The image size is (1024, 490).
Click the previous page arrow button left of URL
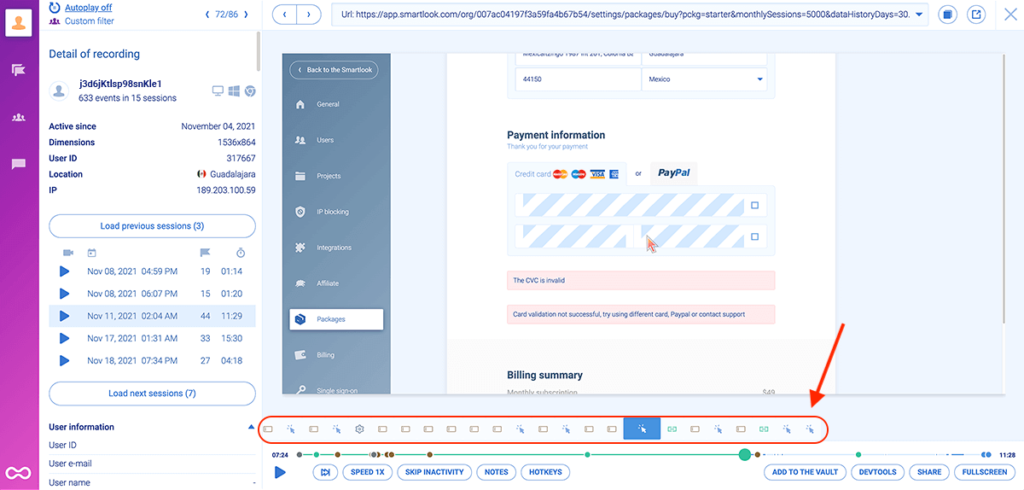point(285,14)
